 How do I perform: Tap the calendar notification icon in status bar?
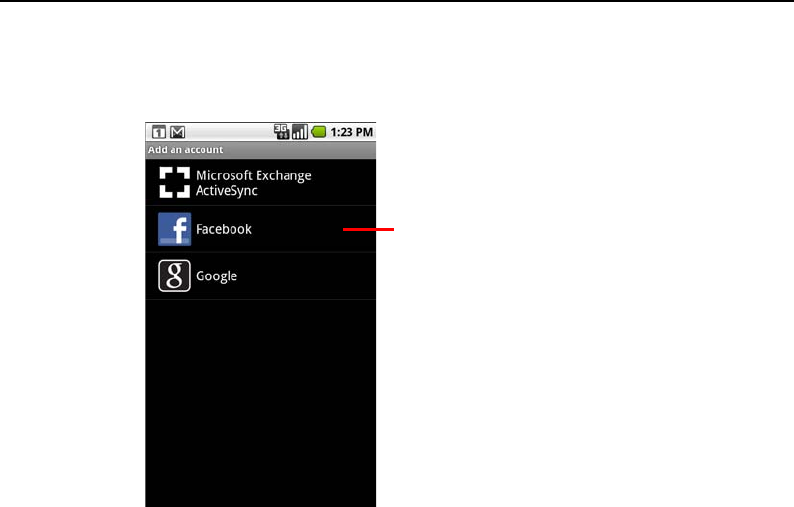coord(158,132)
